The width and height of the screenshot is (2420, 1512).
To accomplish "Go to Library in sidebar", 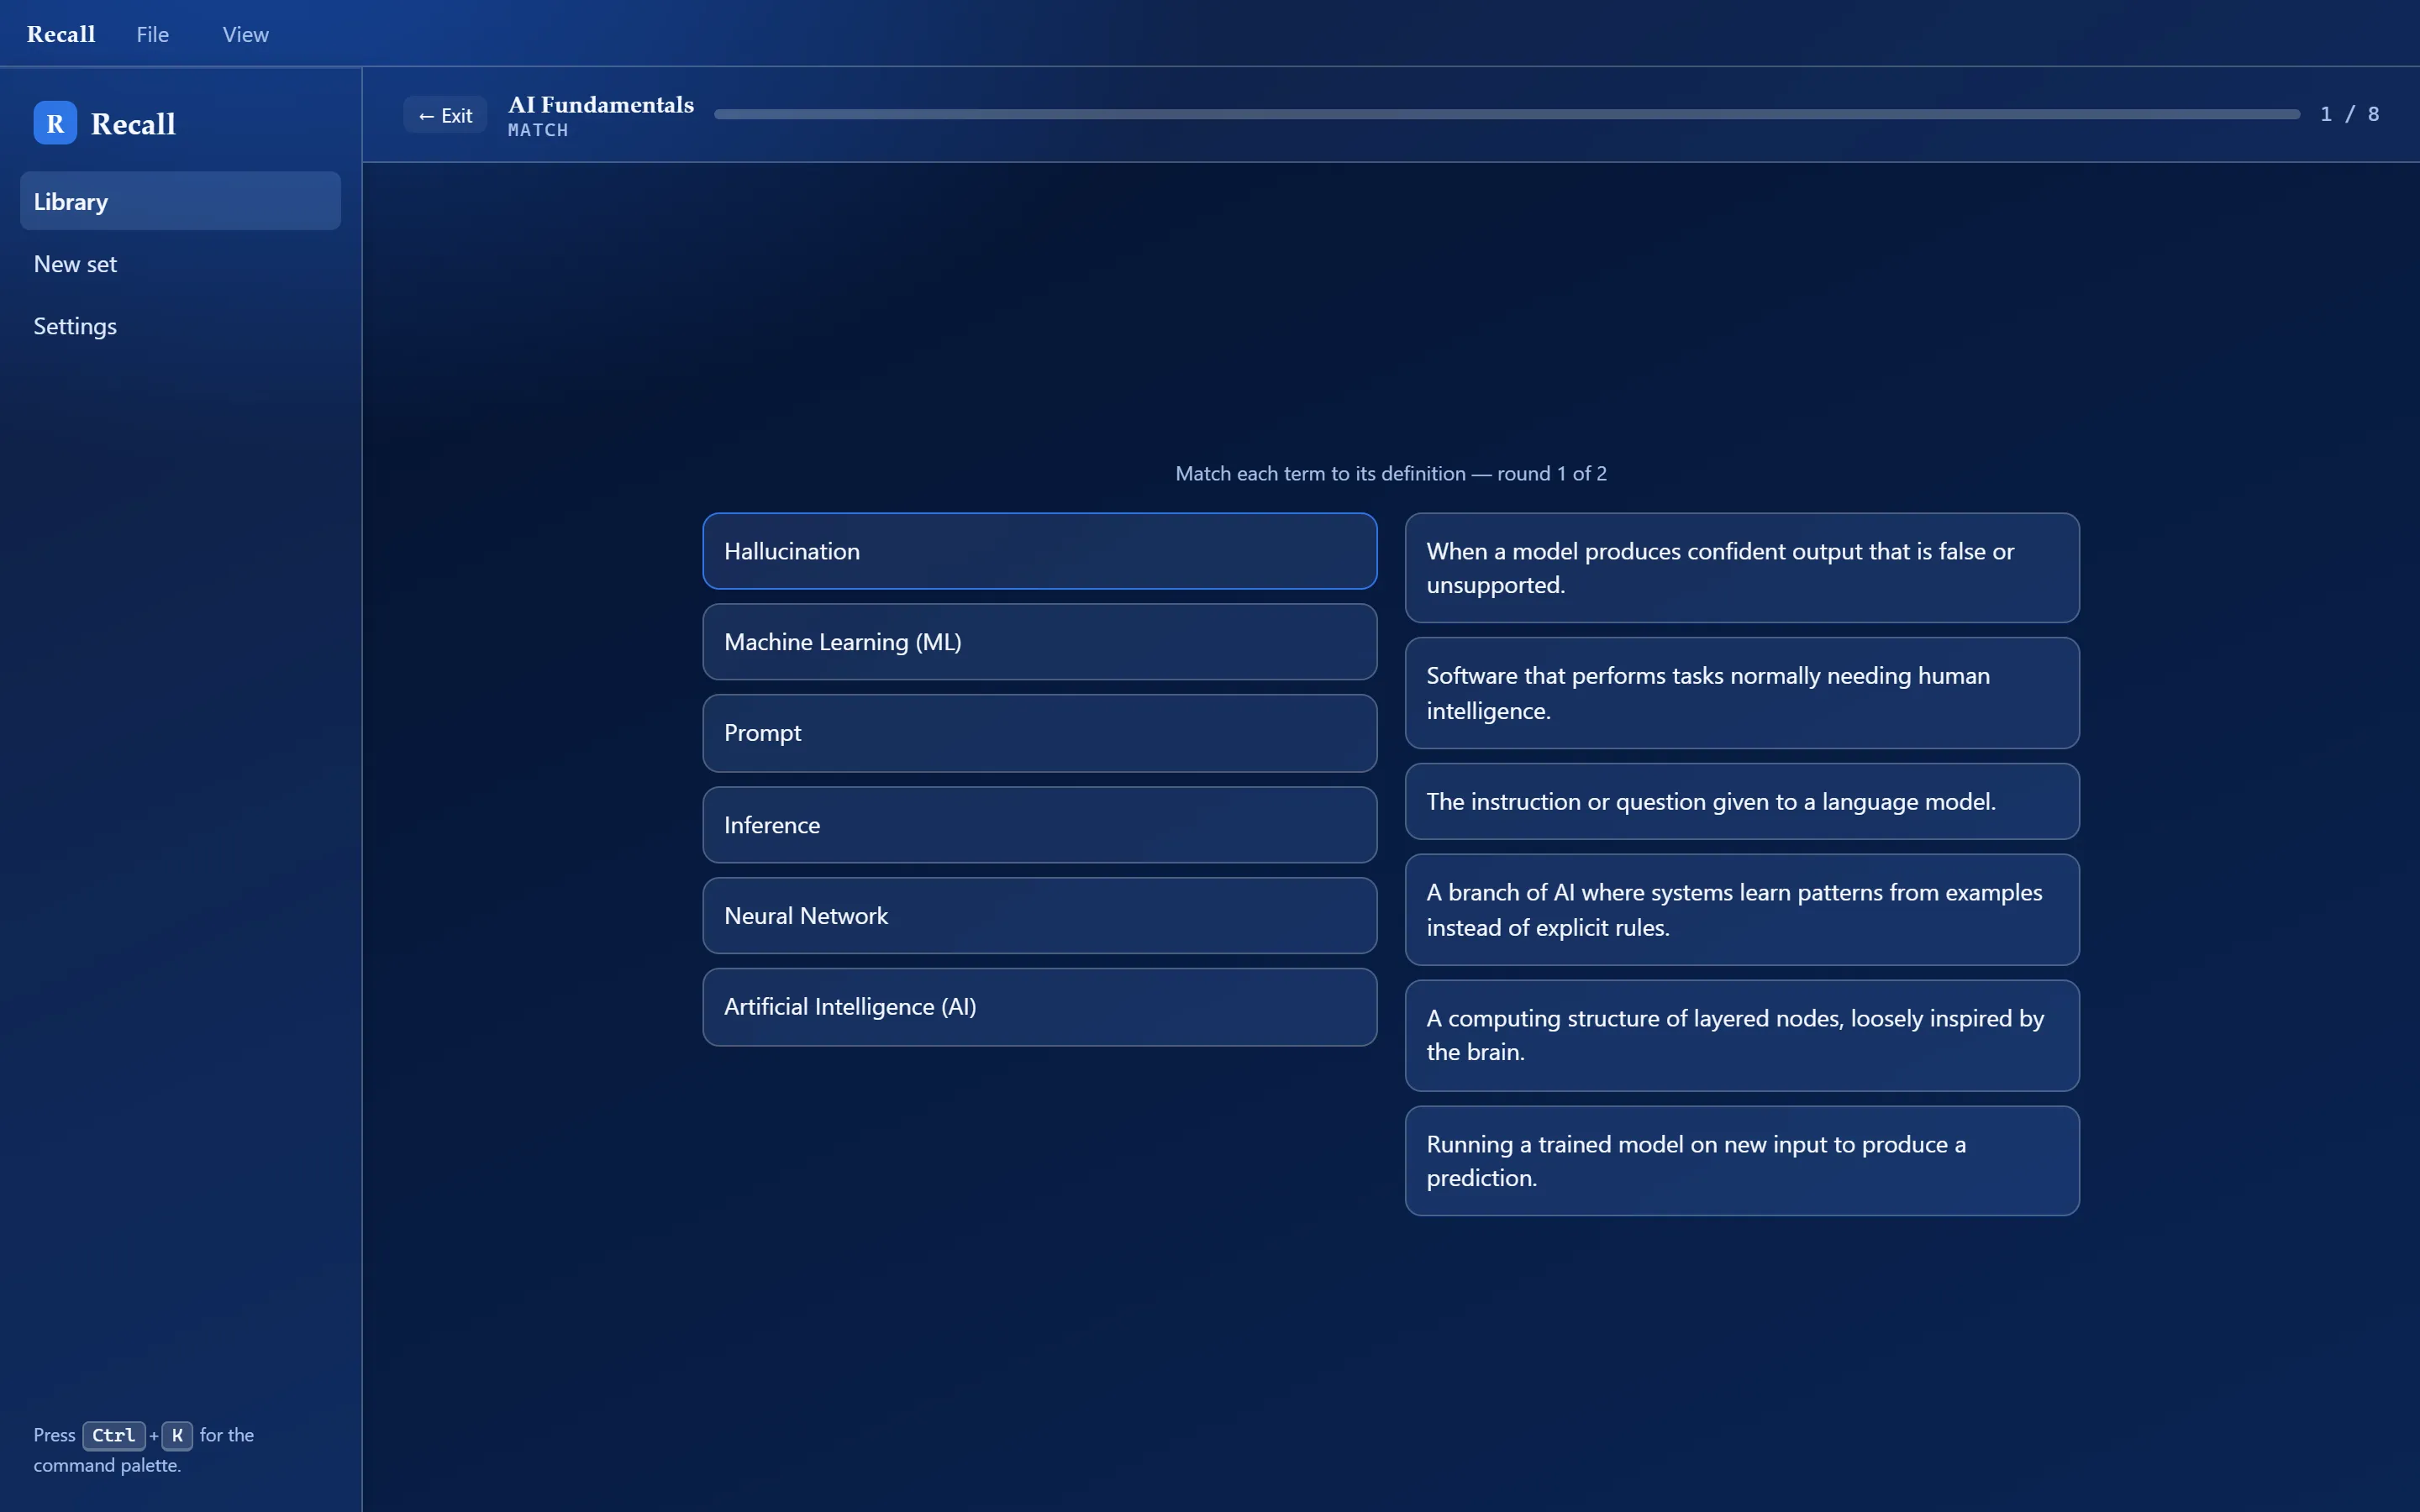I will [180, 201].
